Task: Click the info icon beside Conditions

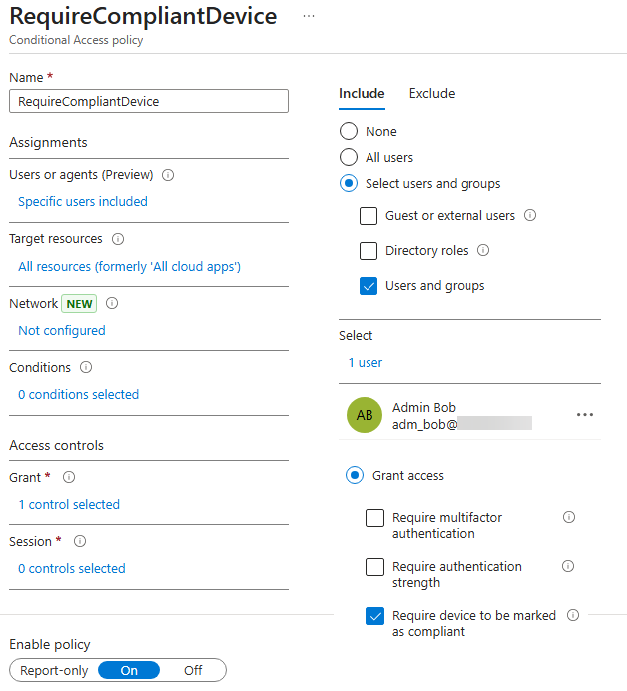Action: [86, 367]
